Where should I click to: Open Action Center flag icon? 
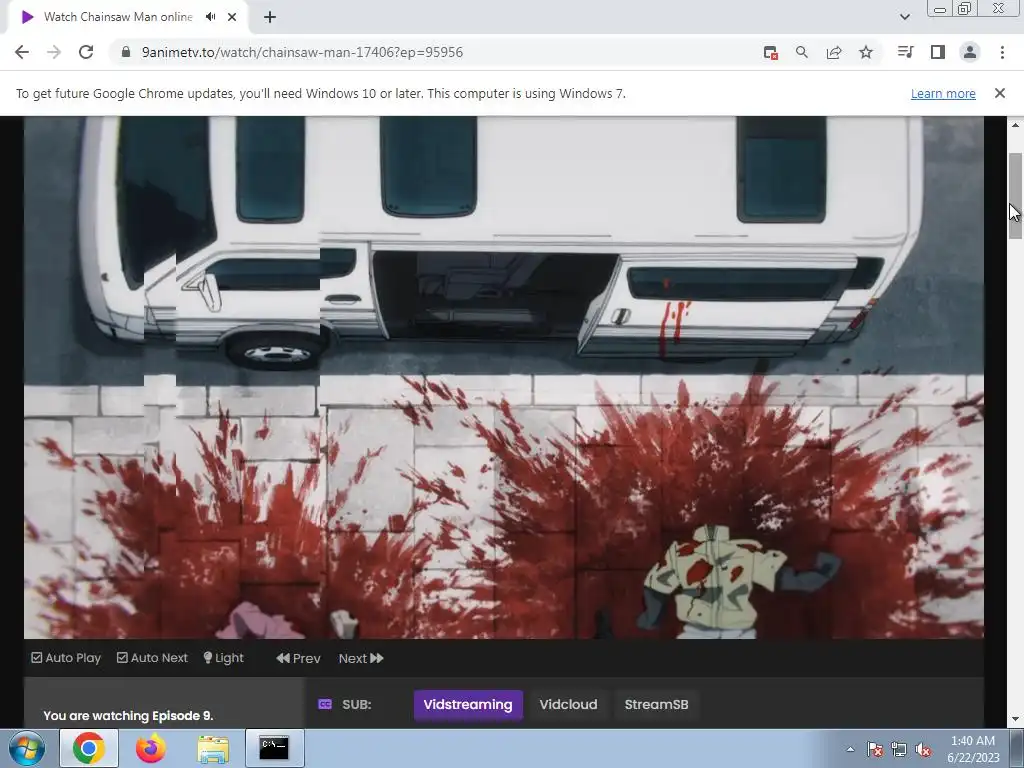(x=875, y=749)
